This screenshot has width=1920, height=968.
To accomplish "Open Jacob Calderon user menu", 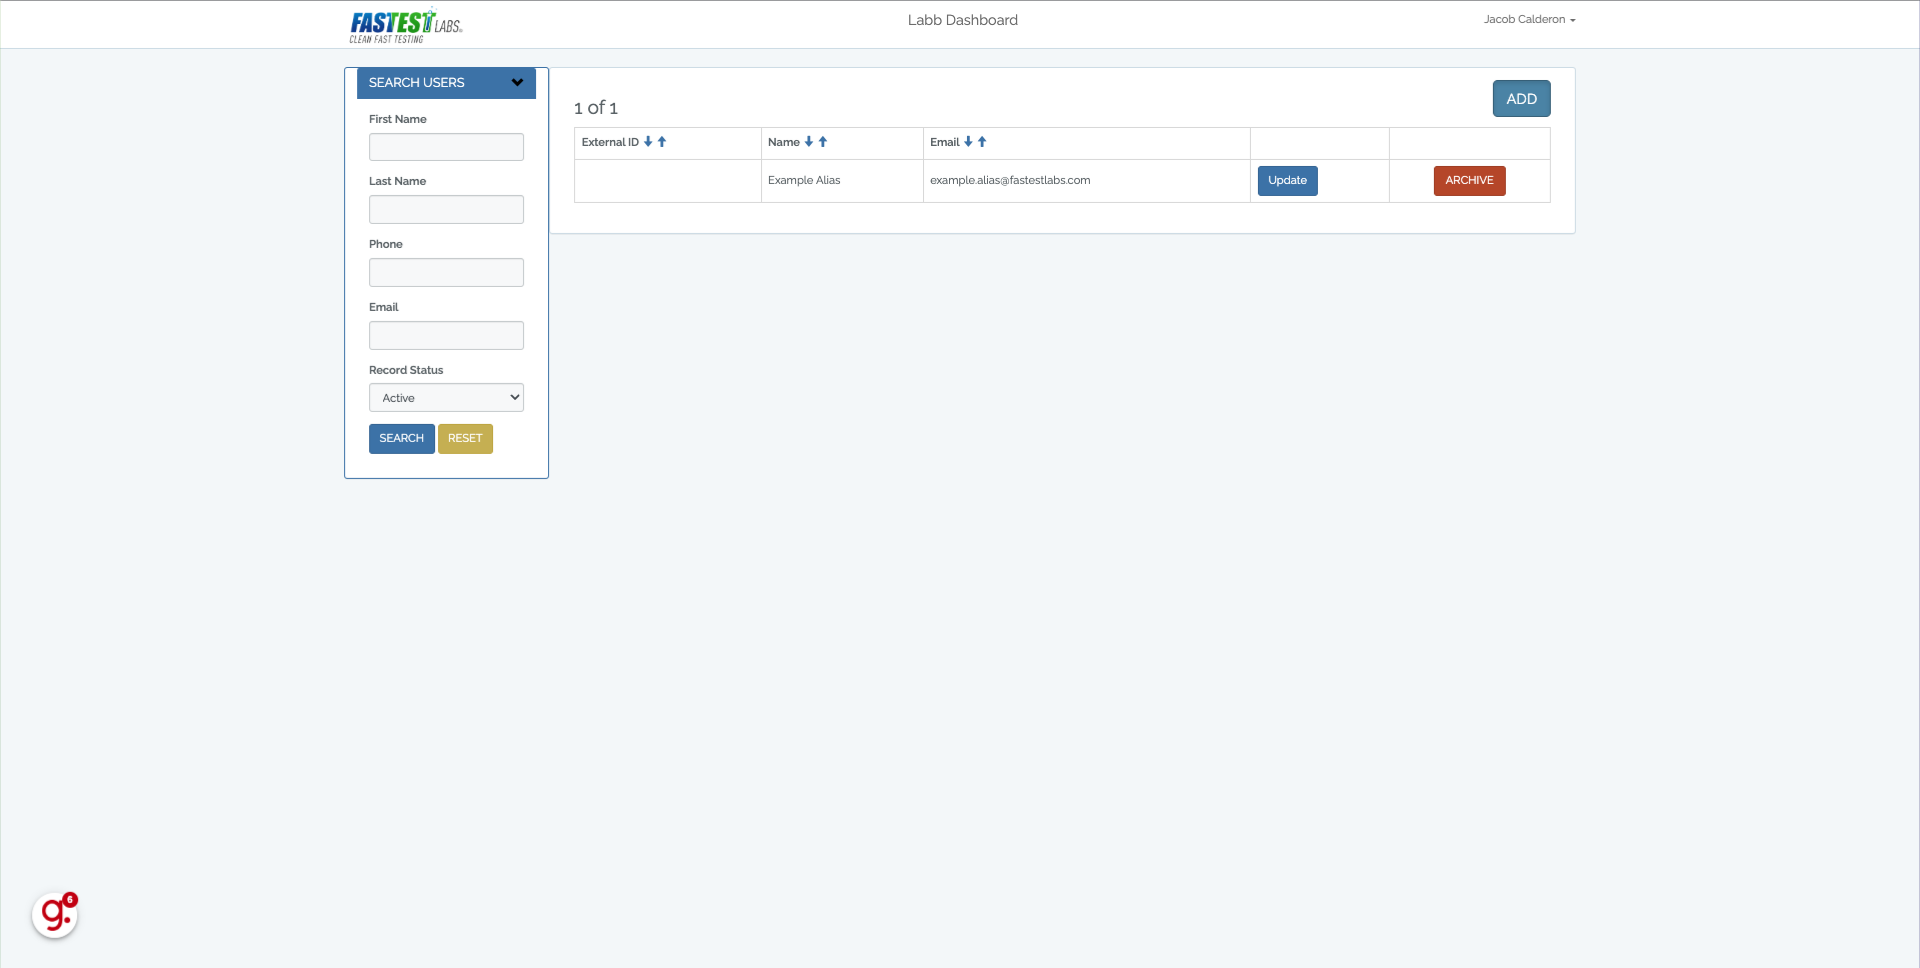I will click(1529, 19).
